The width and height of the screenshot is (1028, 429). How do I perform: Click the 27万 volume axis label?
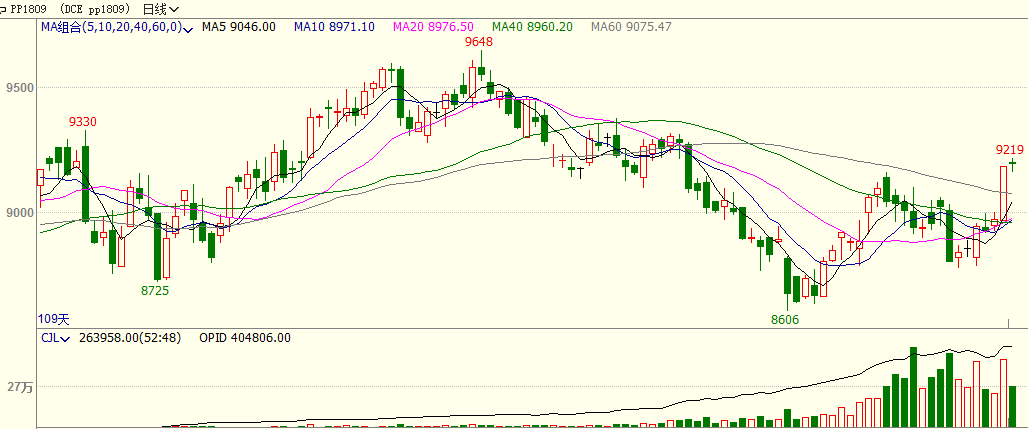(20, 388)
